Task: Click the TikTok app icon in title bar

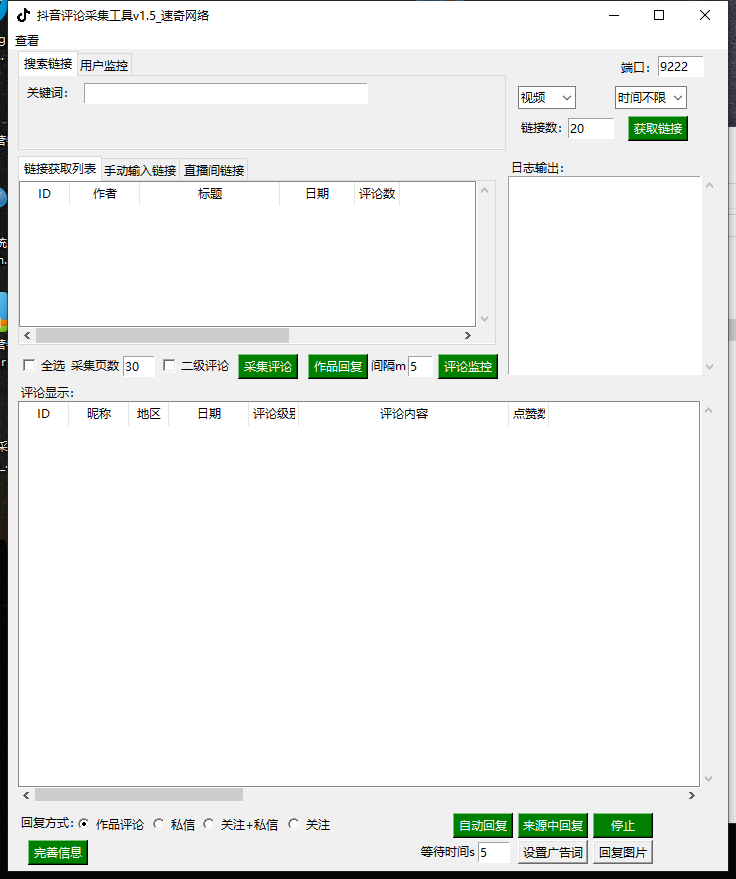Action: pos(22,15)
